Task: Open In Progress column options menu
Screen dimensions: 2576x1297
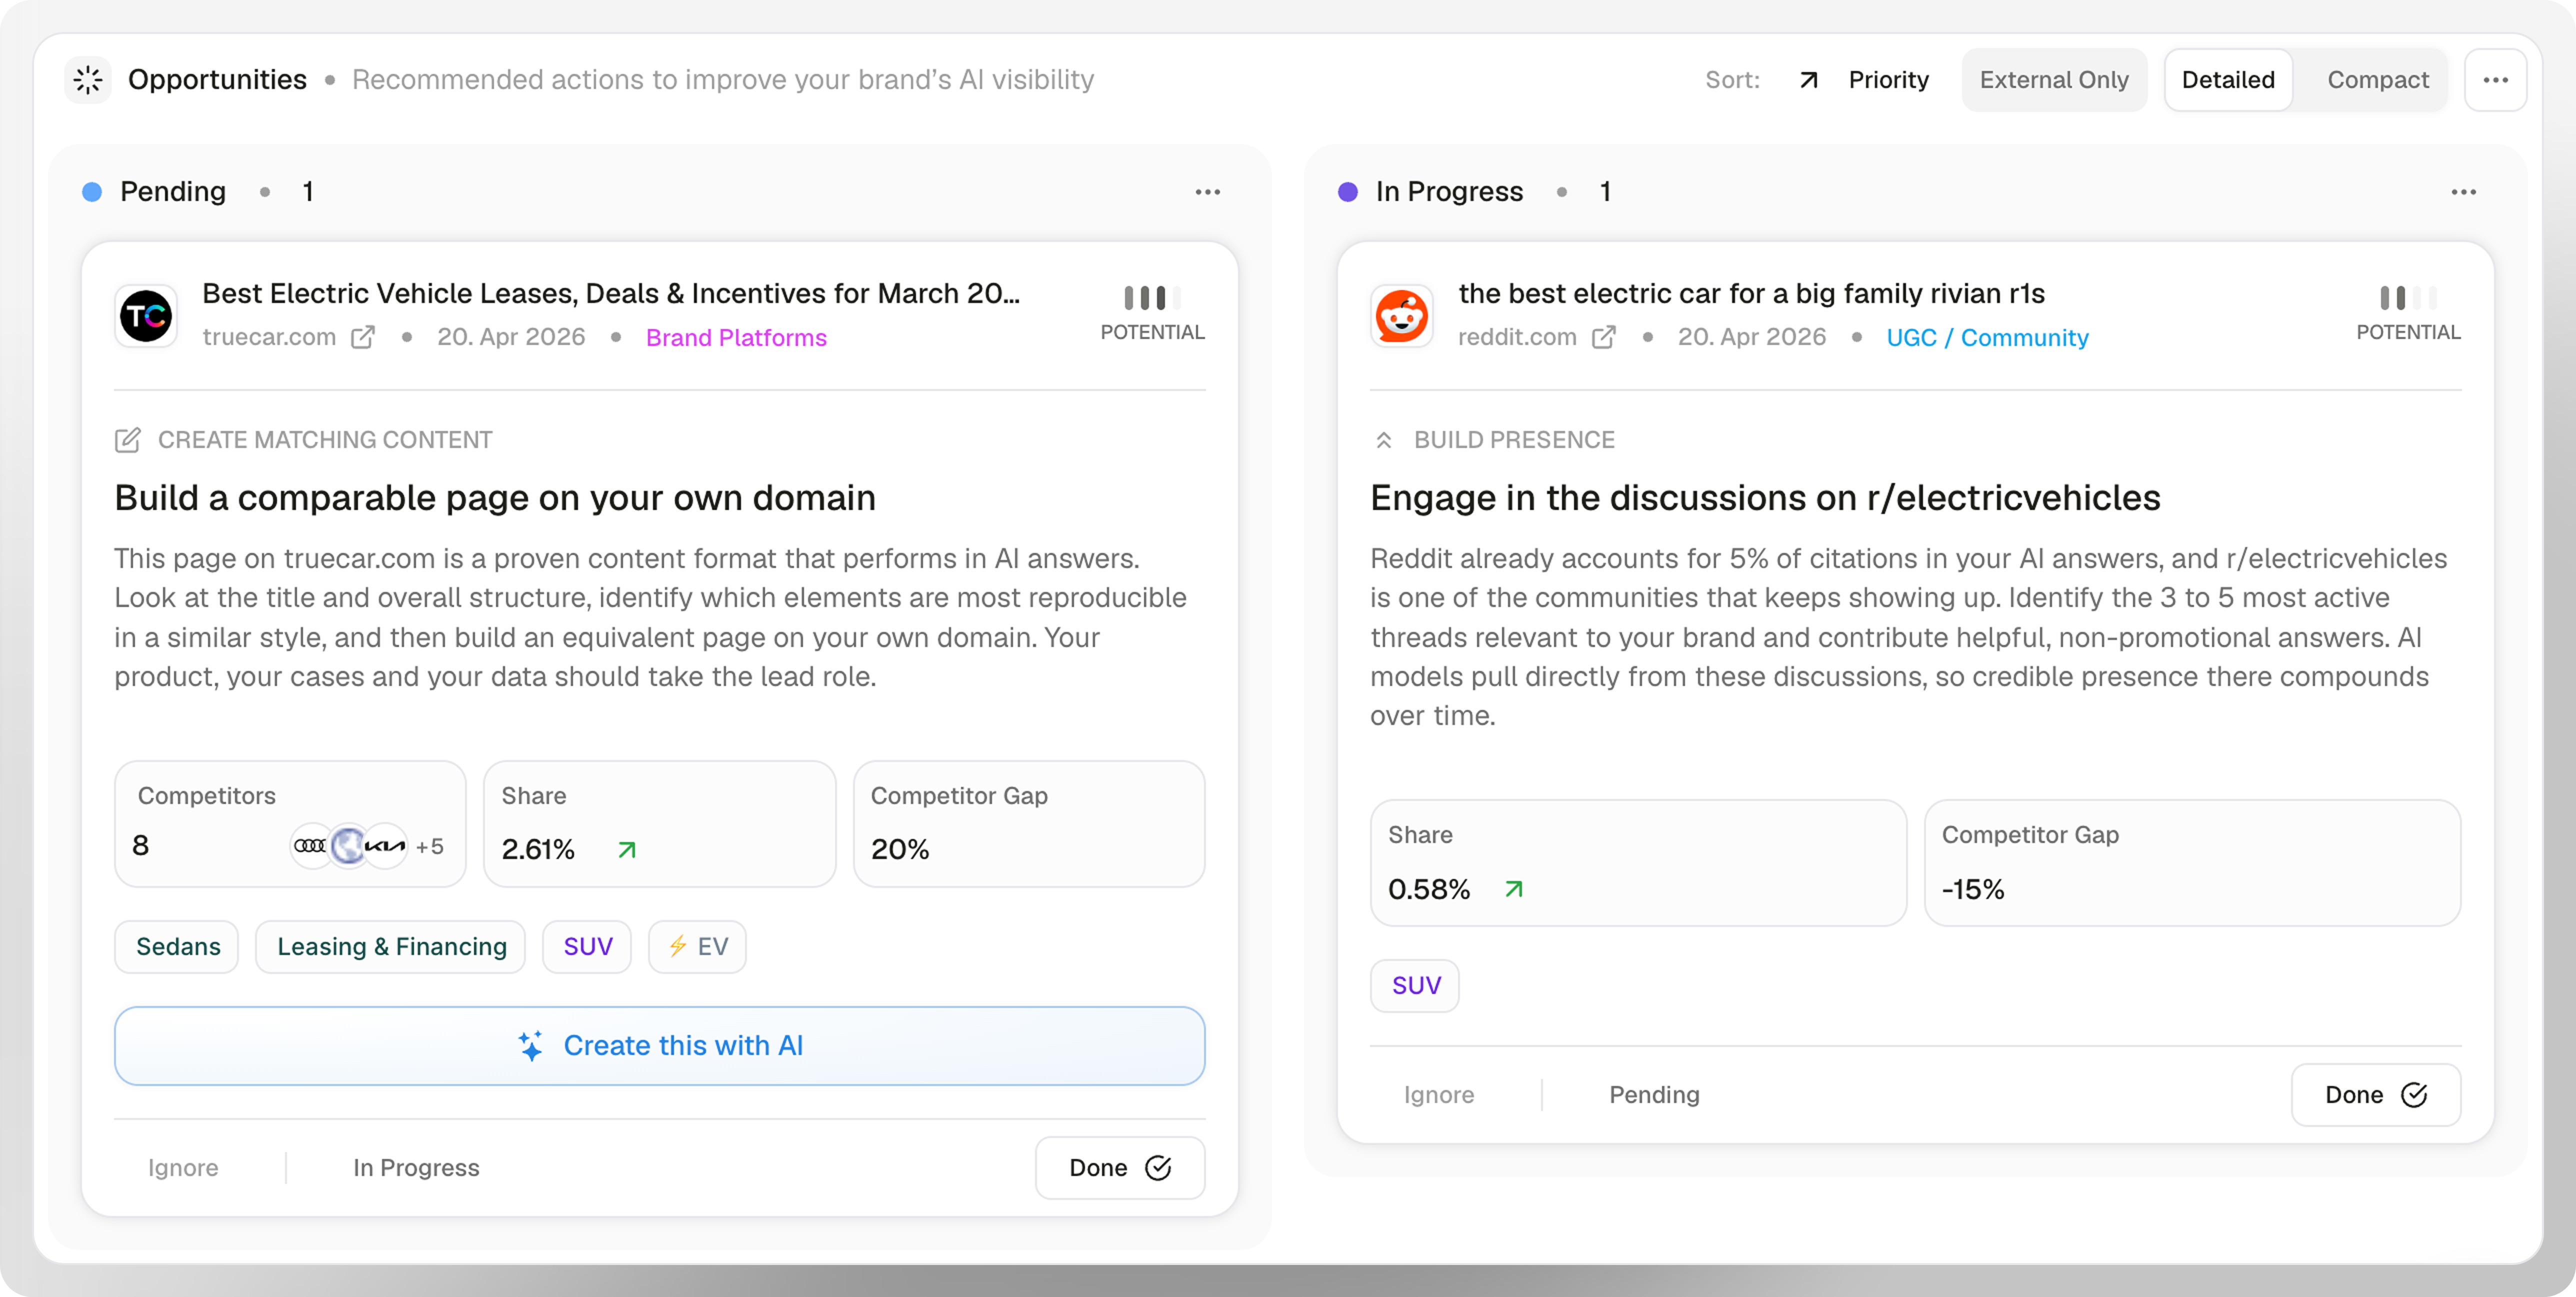Action: 2463,192
